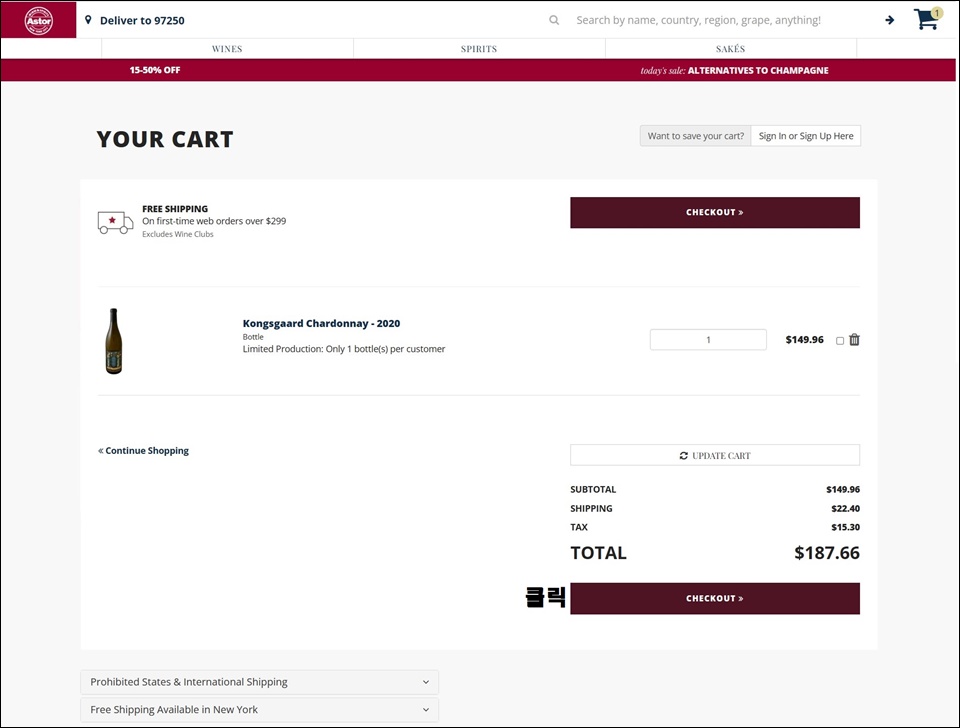The width and height of the screenshot is (960, 728).
Task: Open the Sakés menu
Action: [730, 49]
